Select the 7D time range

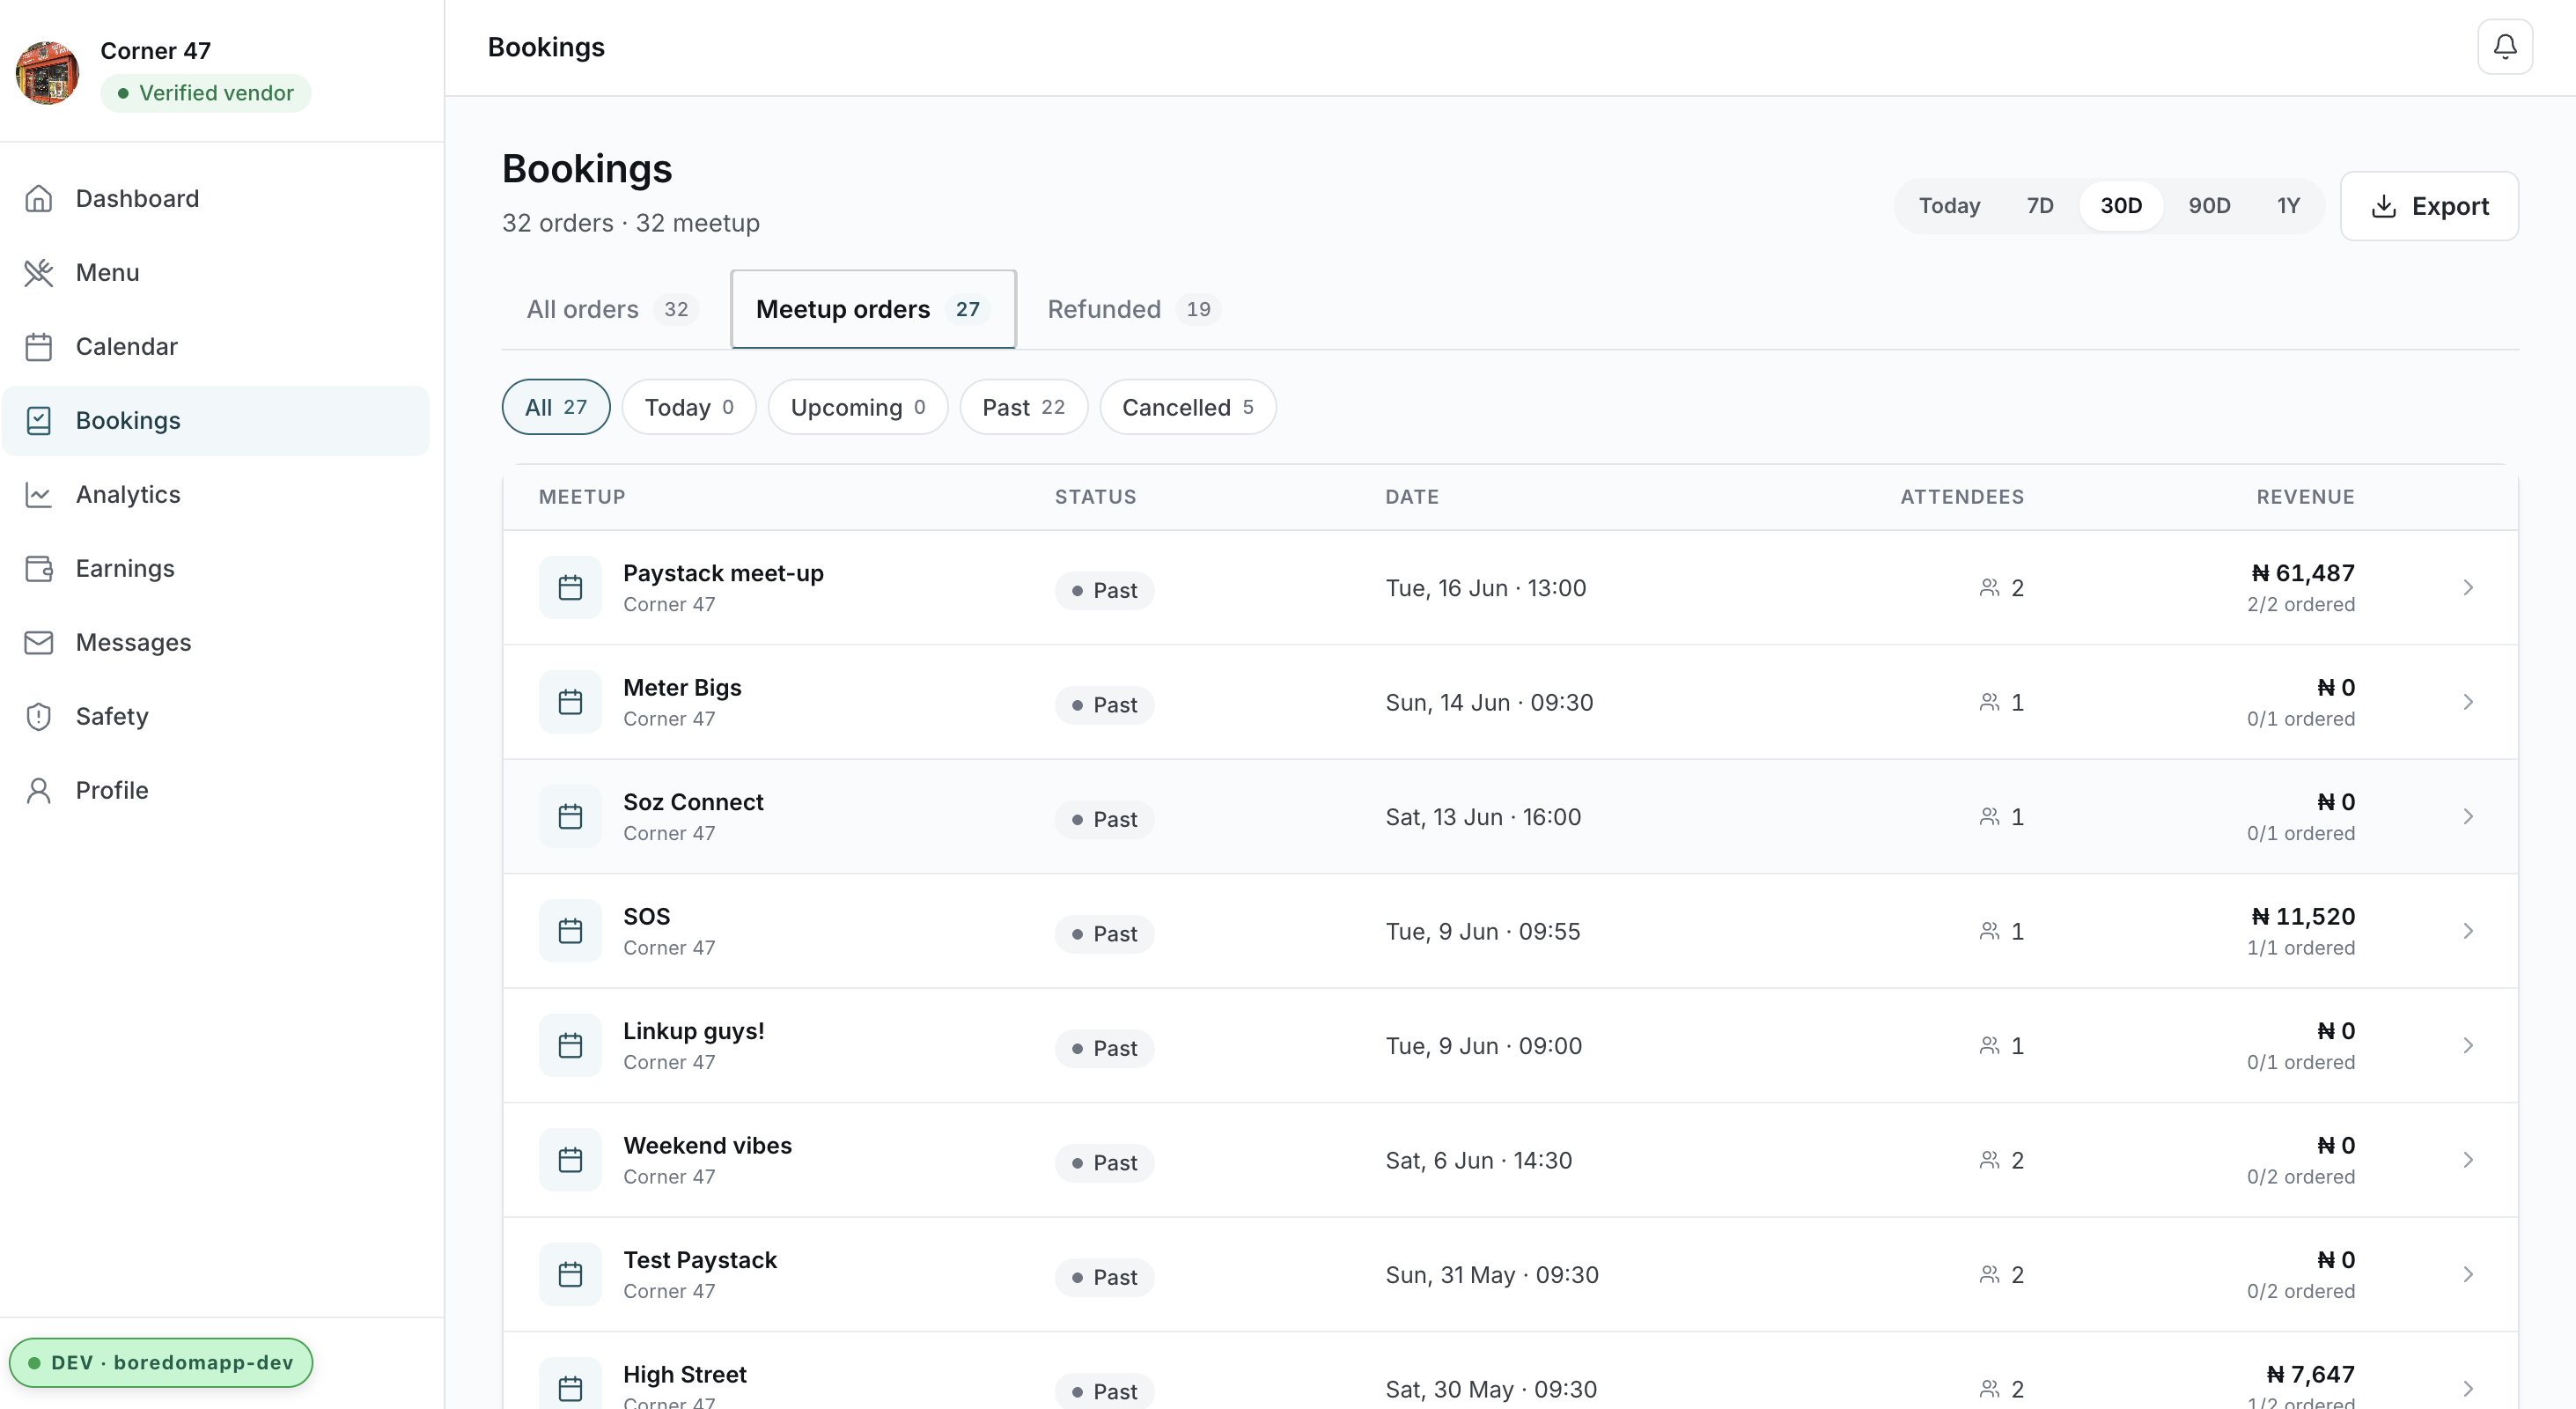pos(2039,206)
